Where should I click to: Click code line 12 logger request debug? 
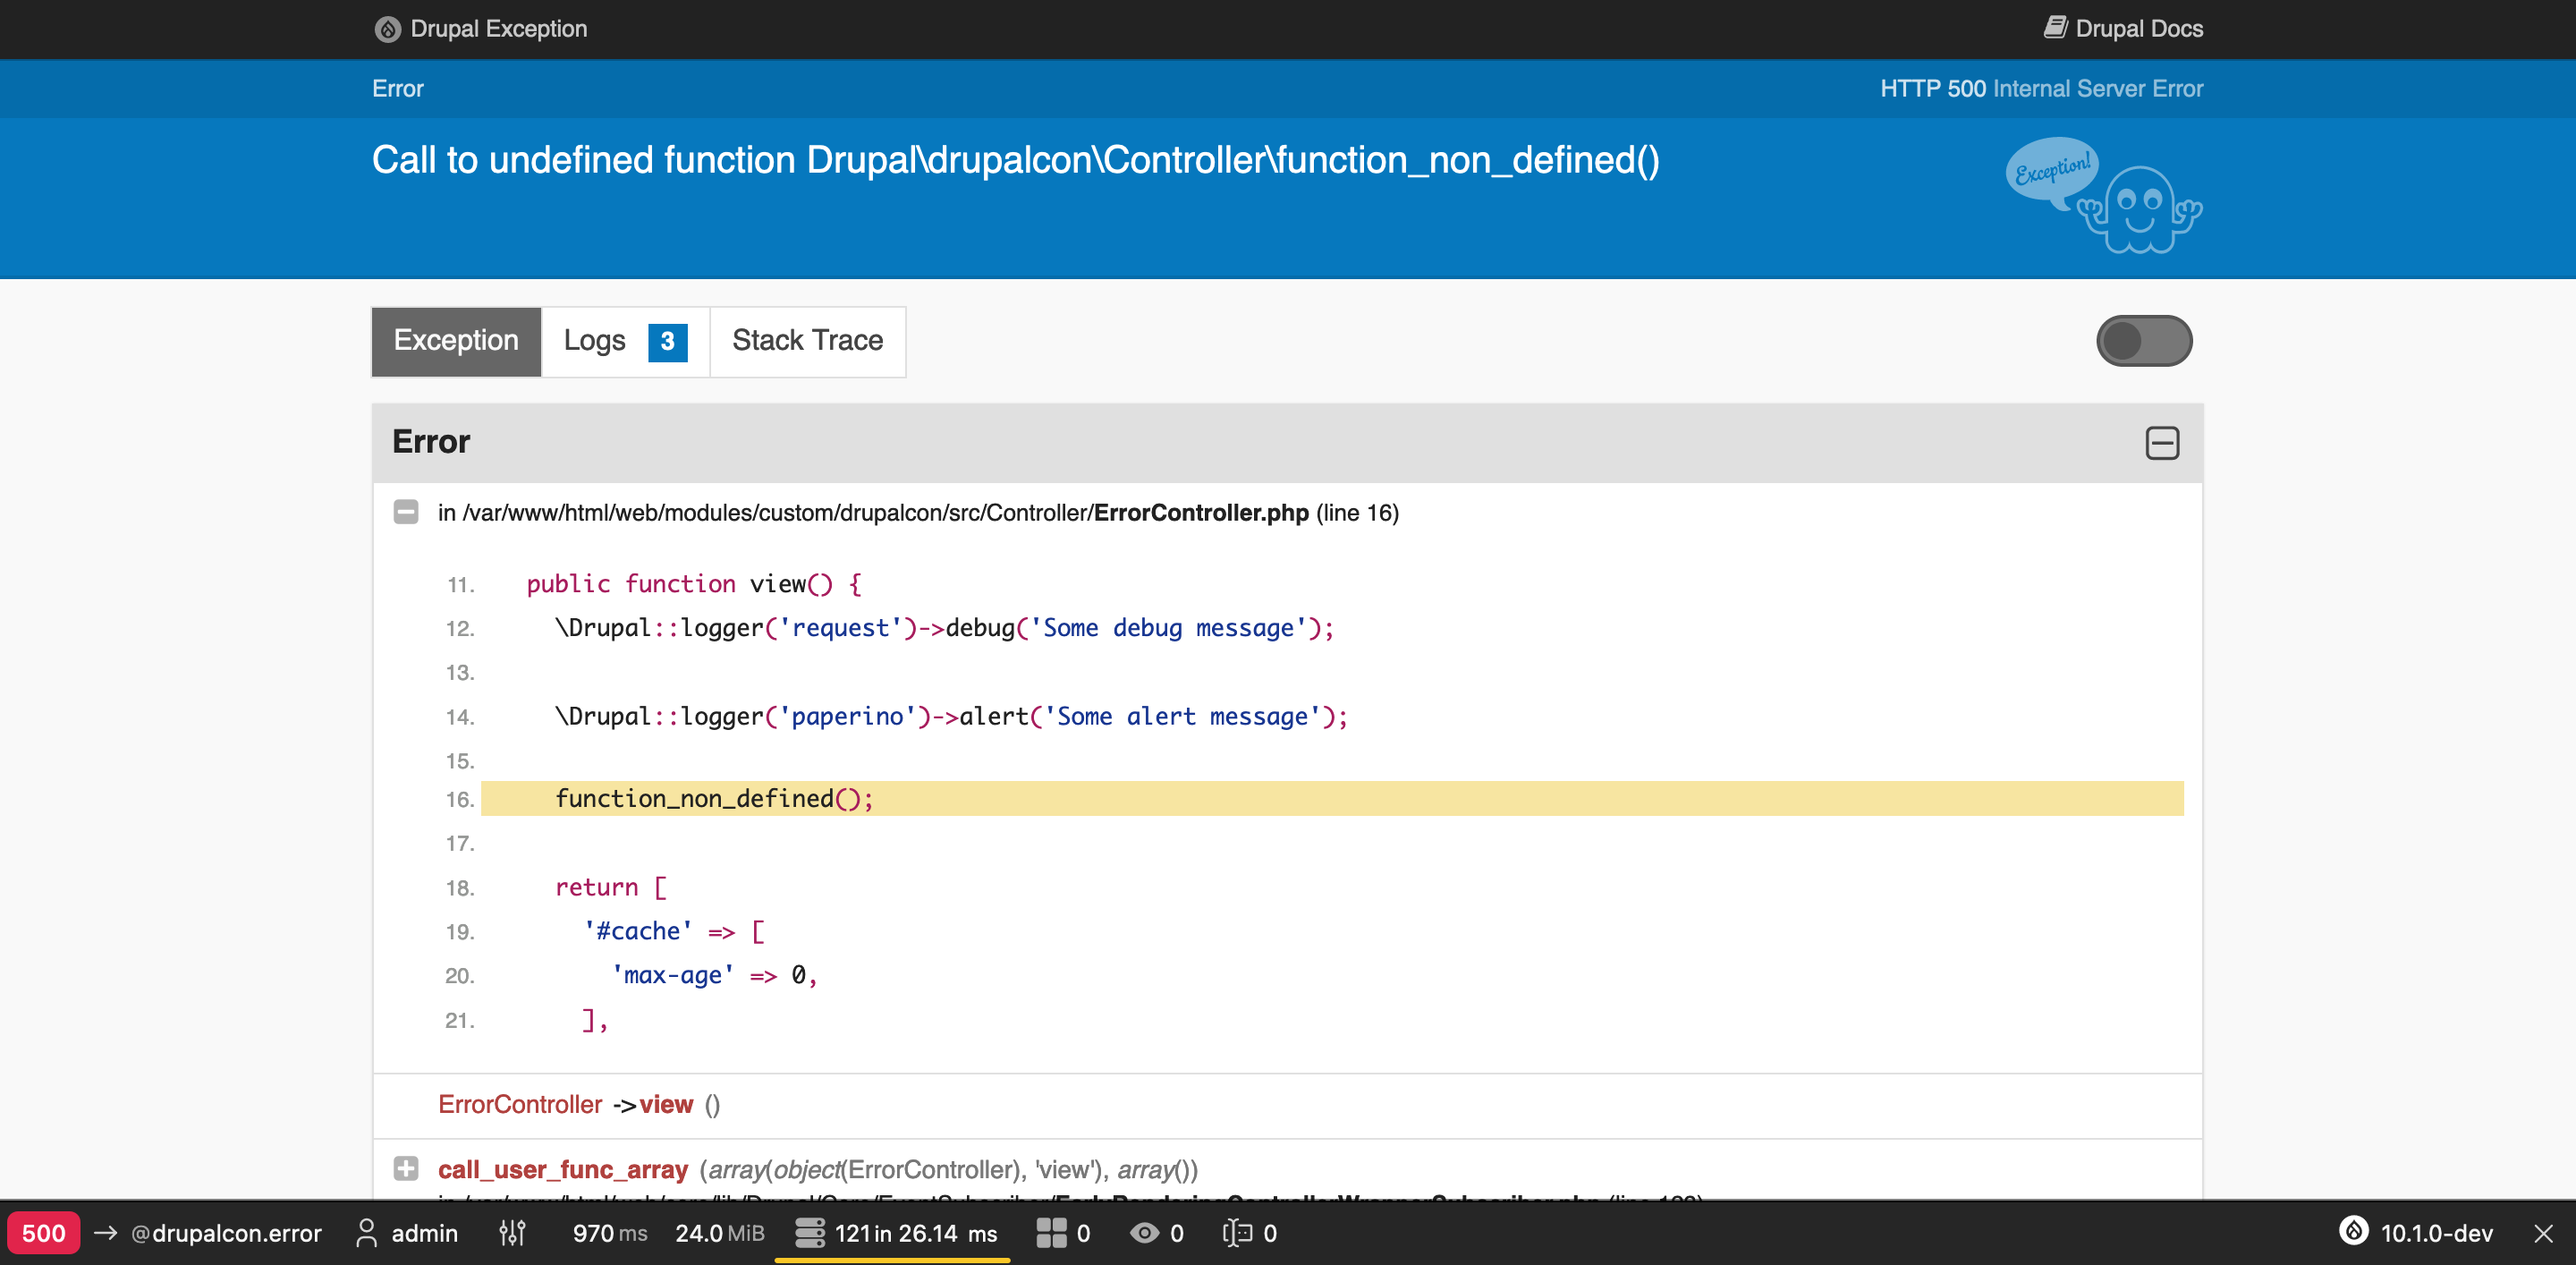click(944, 628)
